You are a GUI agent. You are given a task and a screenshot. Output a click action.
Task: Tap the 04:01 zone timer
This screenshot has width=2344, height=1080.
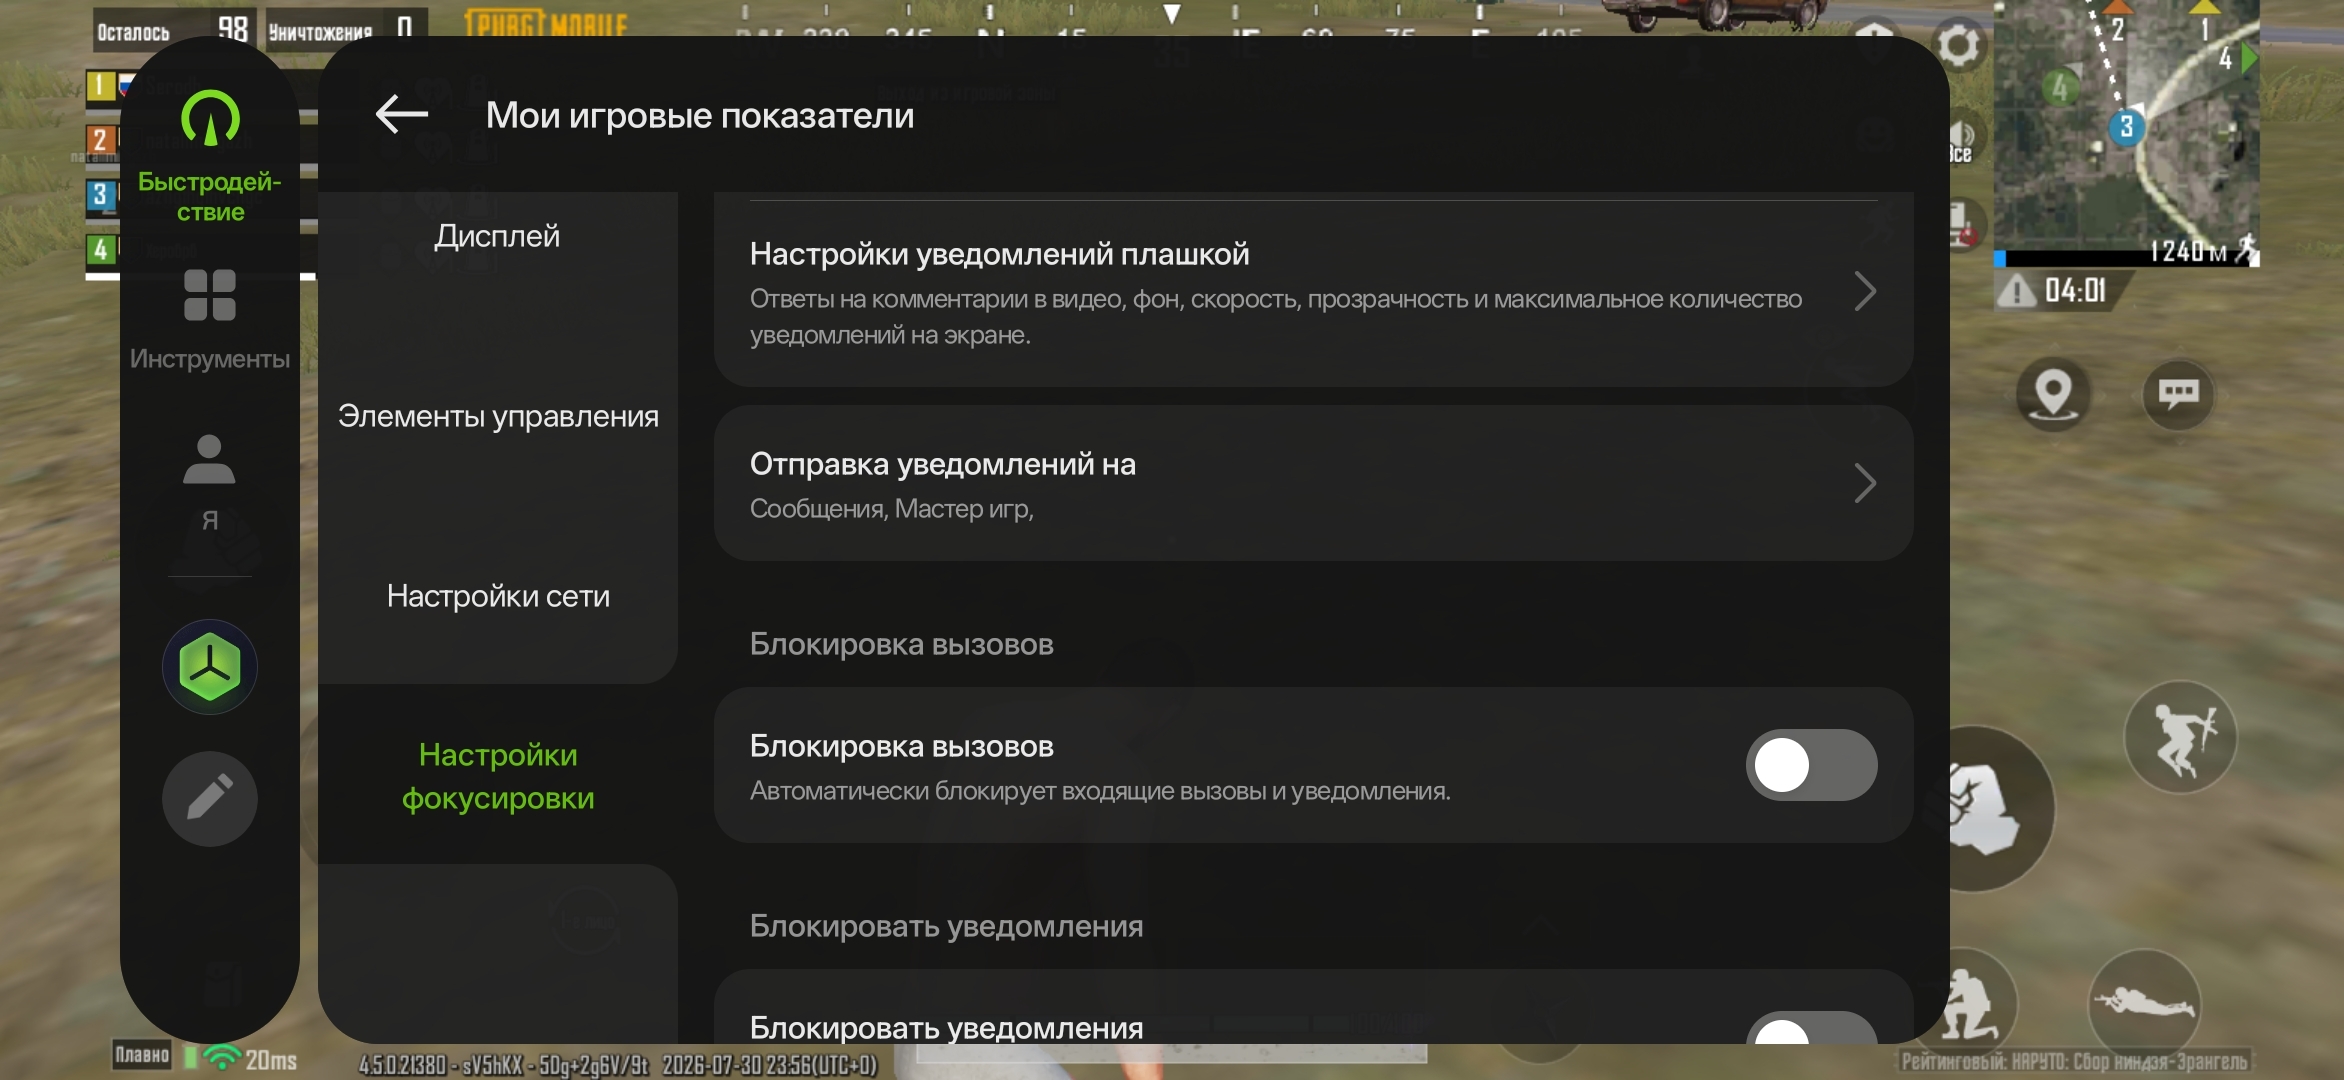[x=2075, y=291]
